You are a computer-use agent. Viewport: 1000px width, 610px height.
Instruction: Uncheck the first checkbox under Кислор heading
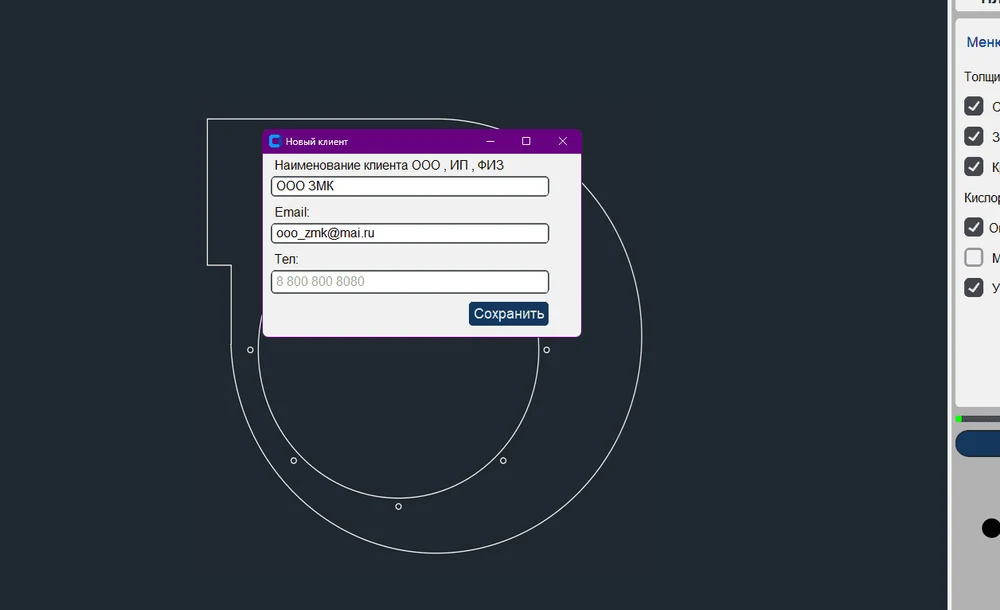pyautogui.click(x=974, y=227)
